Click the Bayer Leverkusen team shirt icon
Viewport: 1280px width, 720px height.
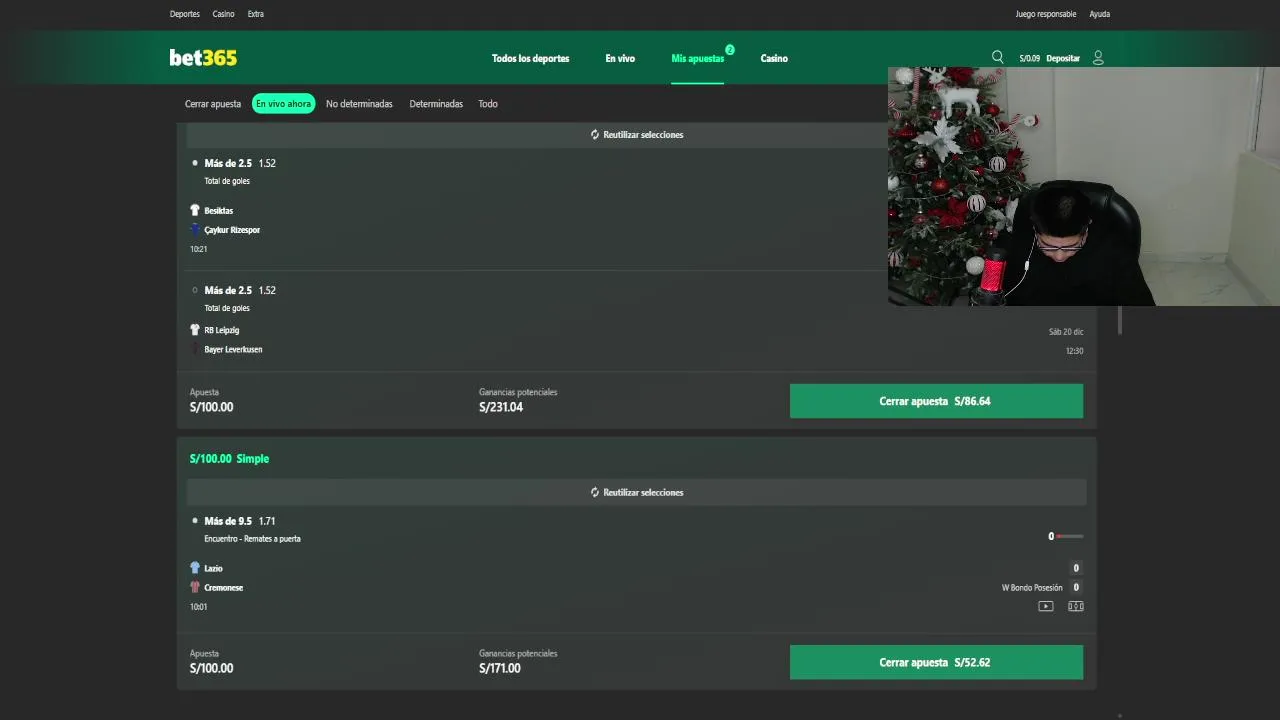(x=195, y=349)
